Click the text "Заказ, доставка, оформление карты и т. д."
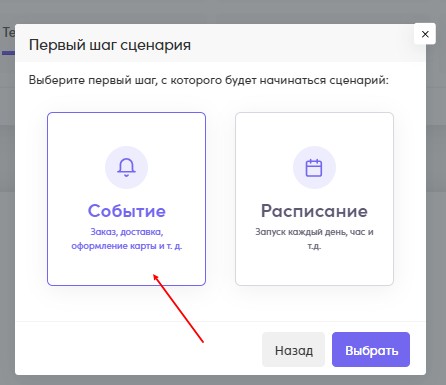The image size is (446, 385). pos(127,239)
